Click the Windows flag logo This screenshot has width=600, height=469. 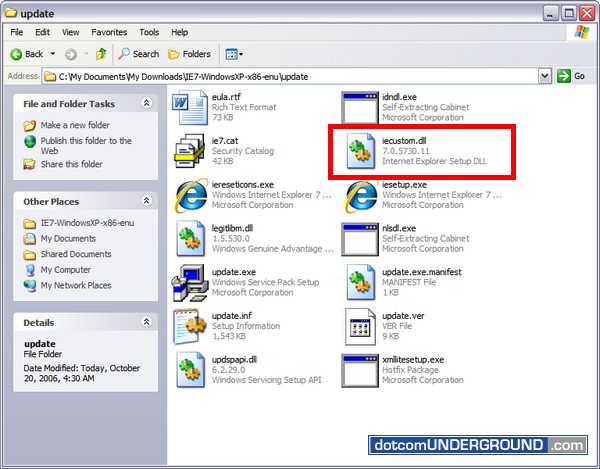(582, 32)
